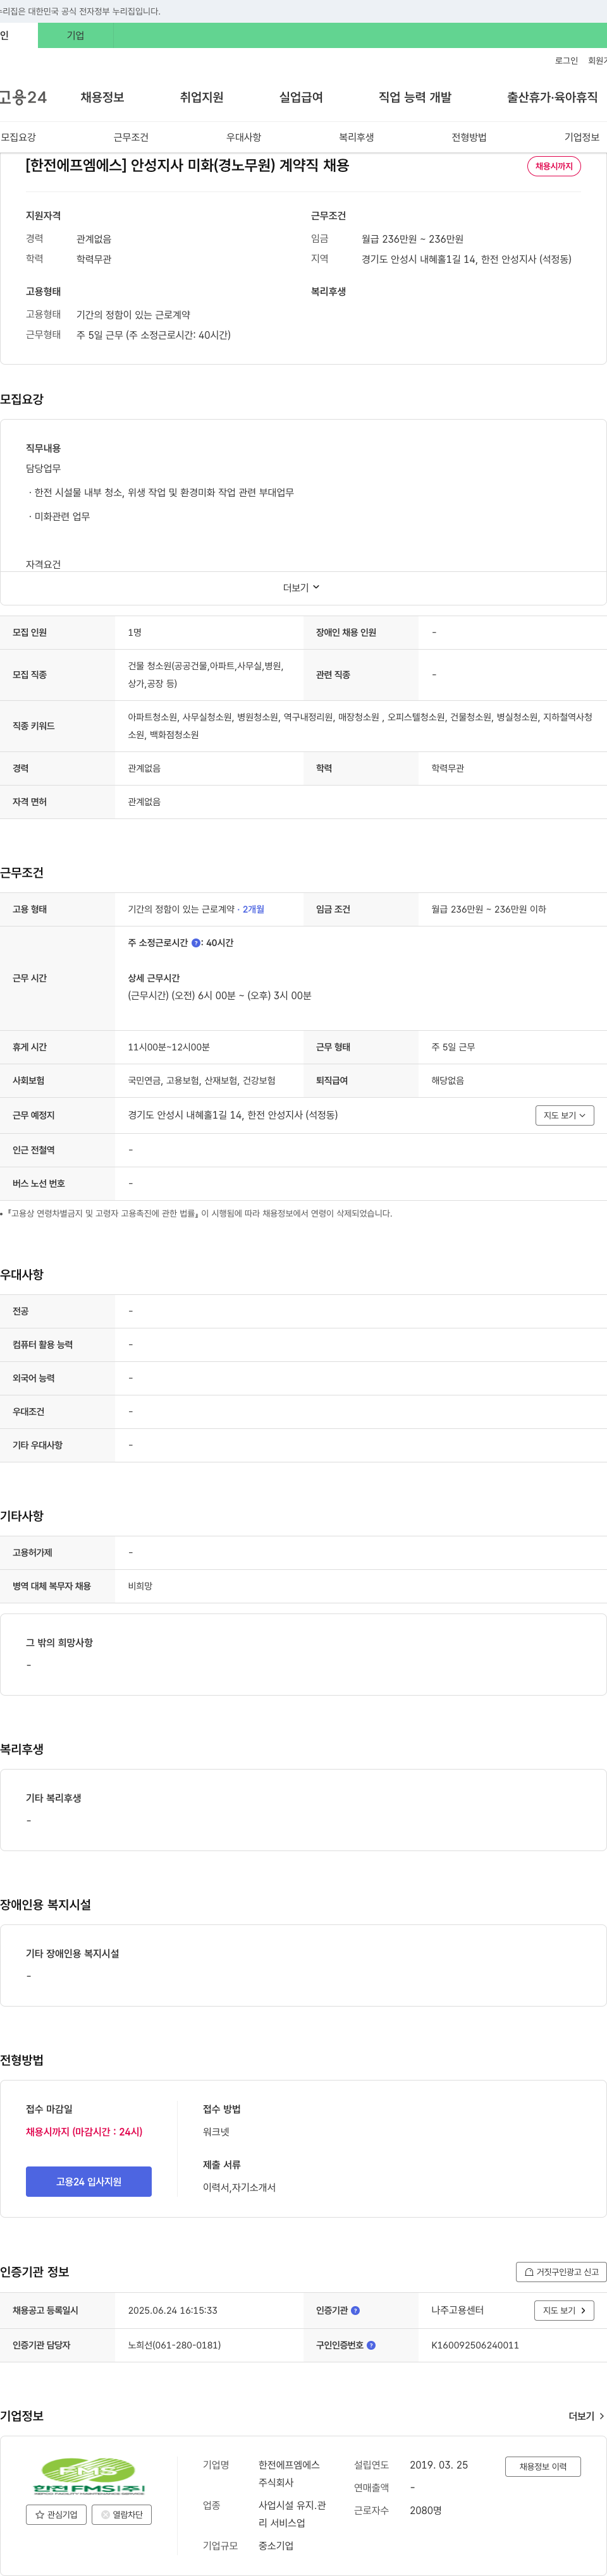Click the 월급 236만원 ~ 236만원 이하 value

(488, 909)
